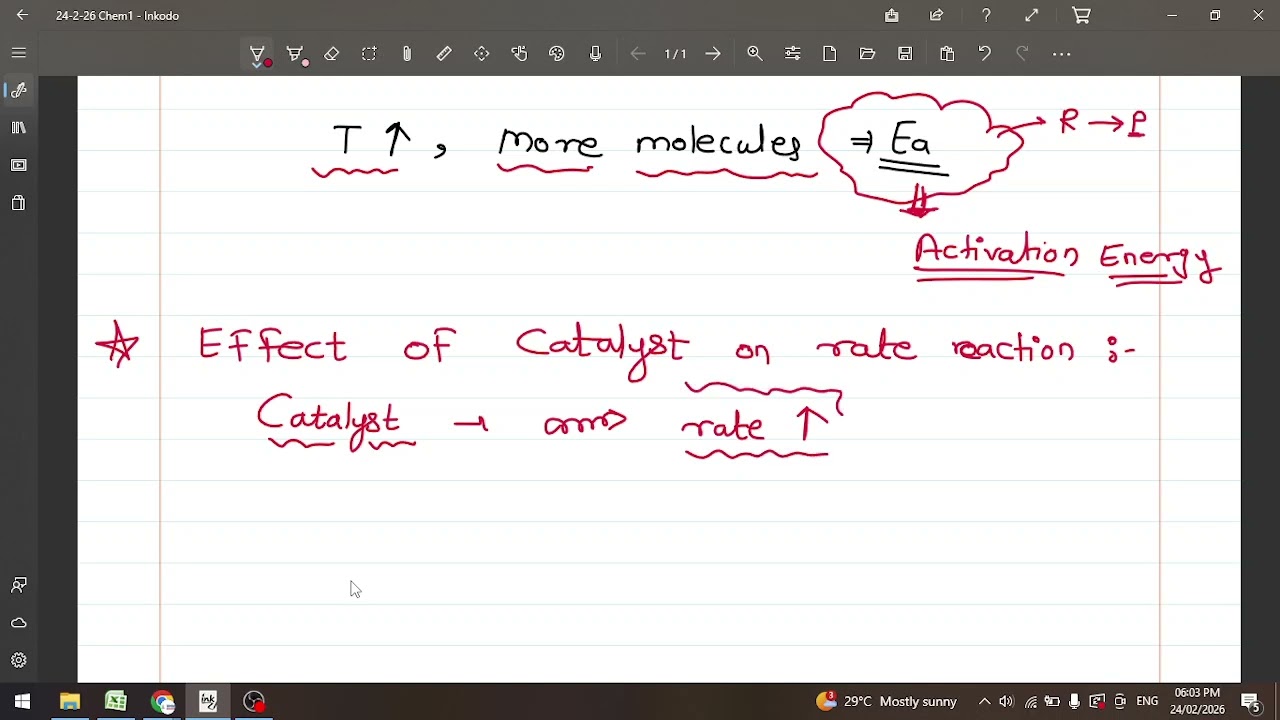Click the microphone record icon in toolbar
The height and width of the screenshot is (720, 1280).
click(595, 54)
